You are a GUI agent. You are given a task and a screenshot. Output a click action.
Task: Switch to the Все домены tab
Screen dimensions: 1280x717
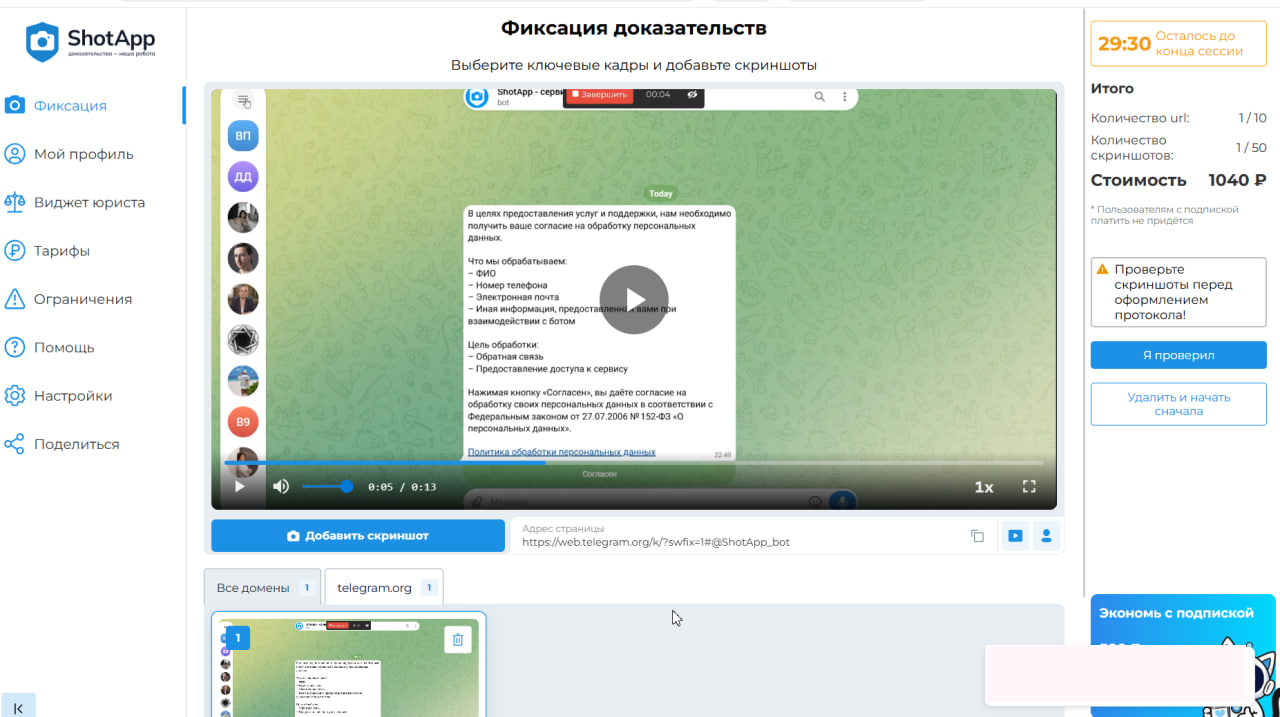click(263, 587)
